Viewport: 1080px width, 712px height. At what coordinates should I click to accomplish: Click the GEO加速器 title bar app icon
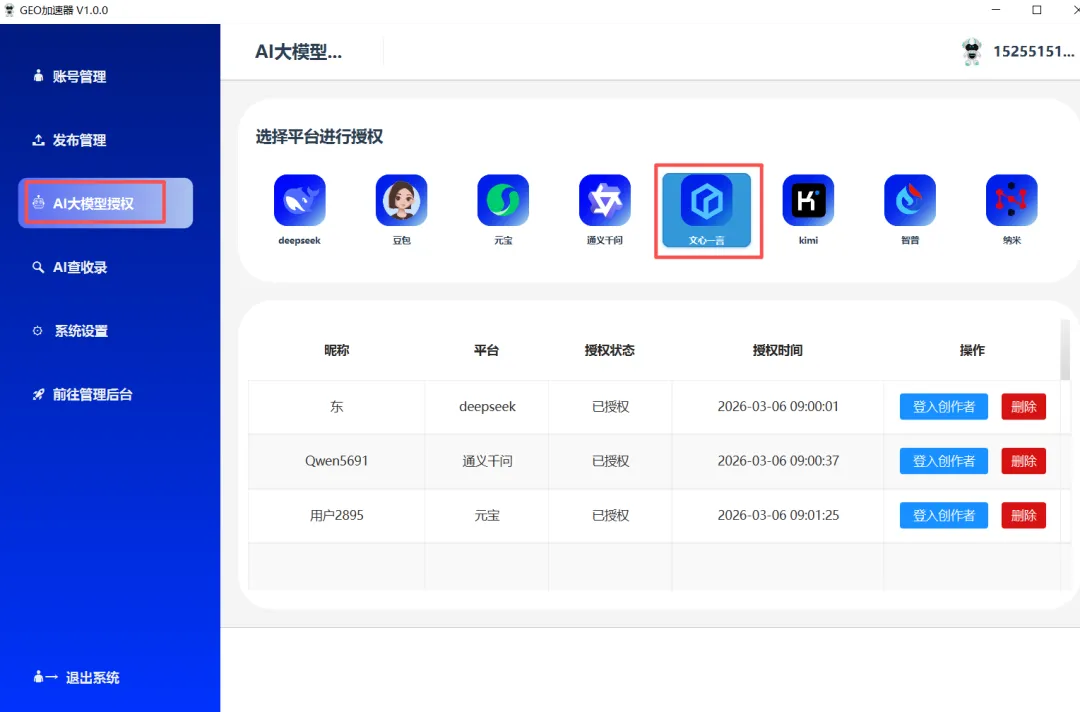tap(9, 10)
